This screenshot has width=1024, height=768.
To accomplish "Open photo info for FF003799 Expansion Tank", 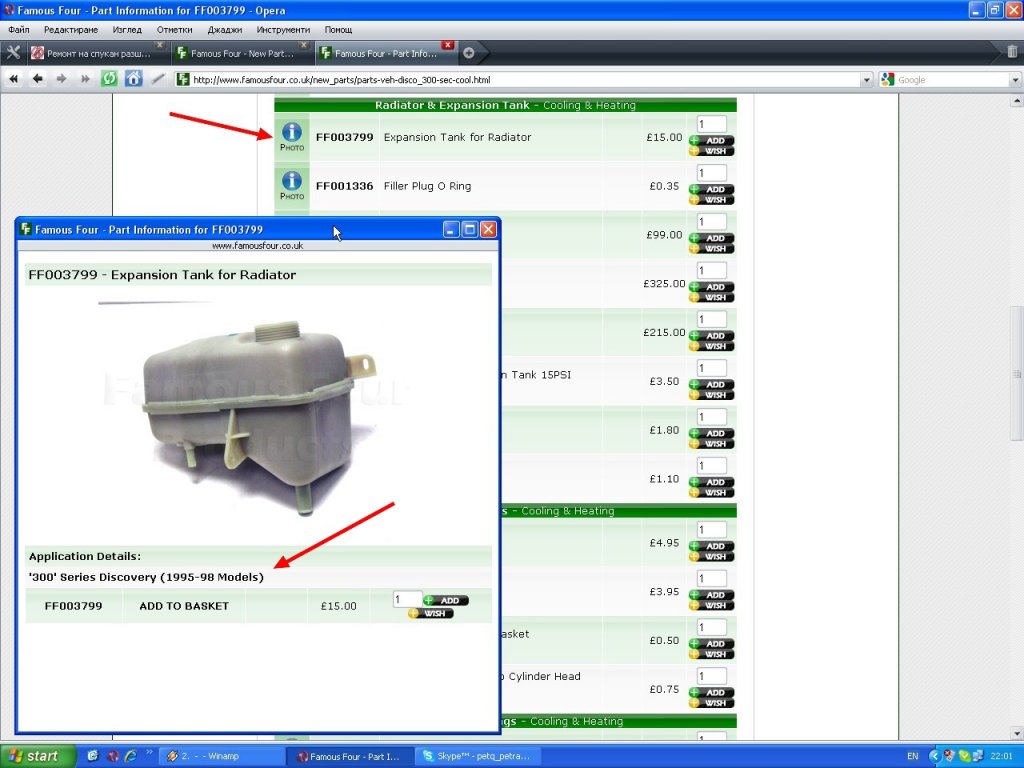I will [291, 136].
